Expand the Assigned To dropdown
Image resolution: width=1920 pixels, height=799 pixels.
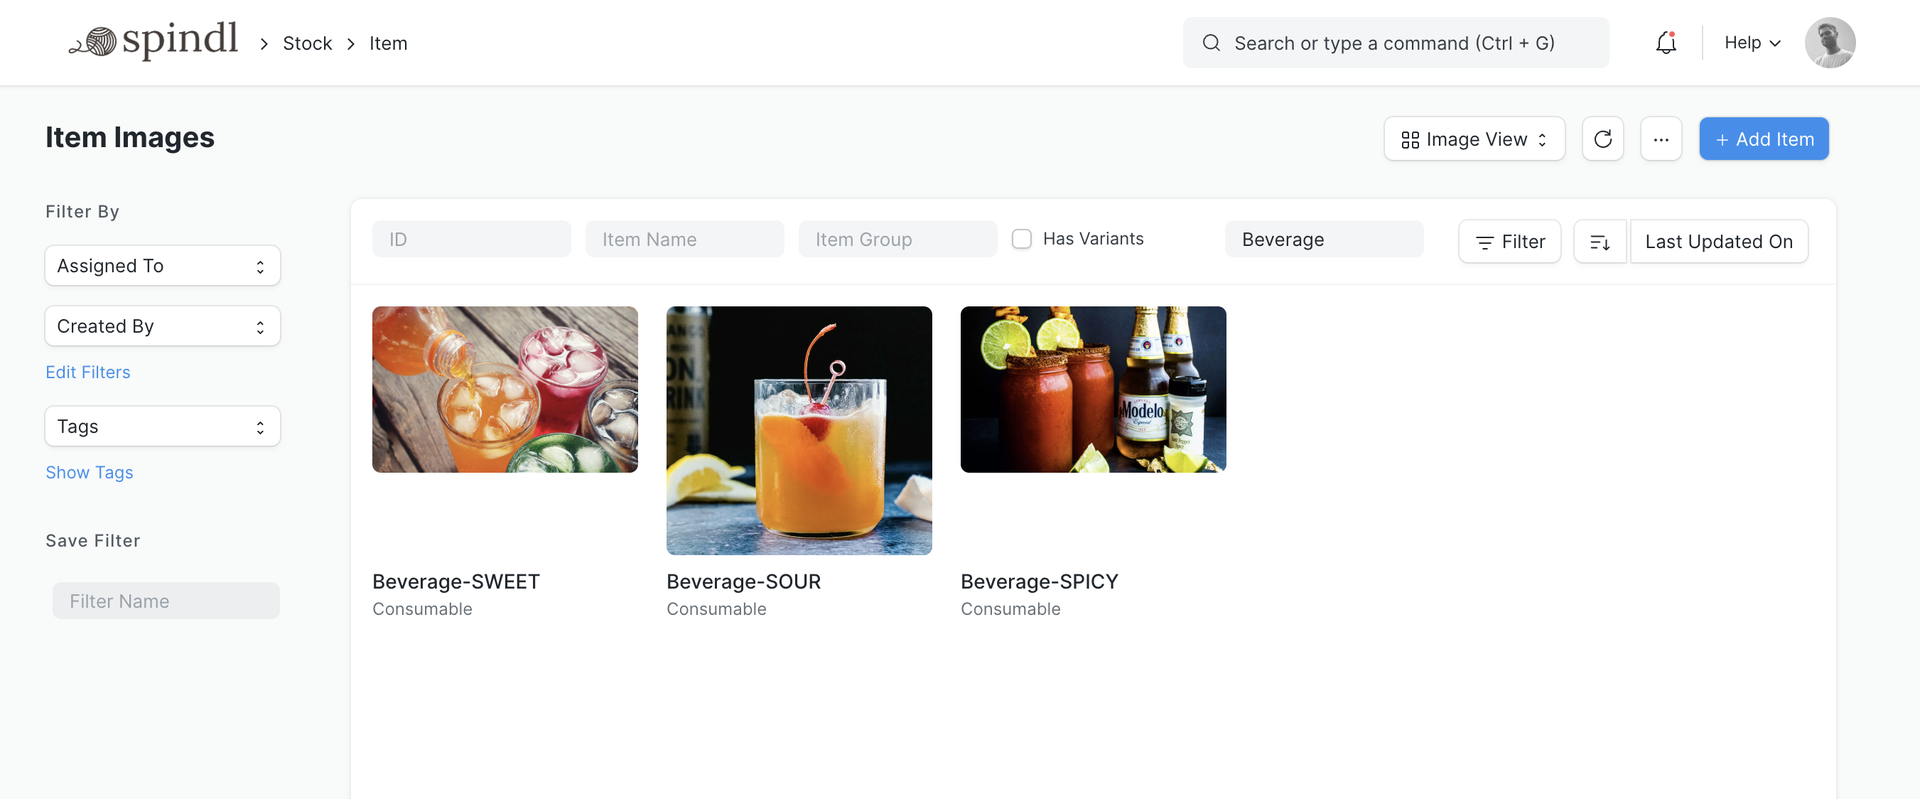coord(162,266)
